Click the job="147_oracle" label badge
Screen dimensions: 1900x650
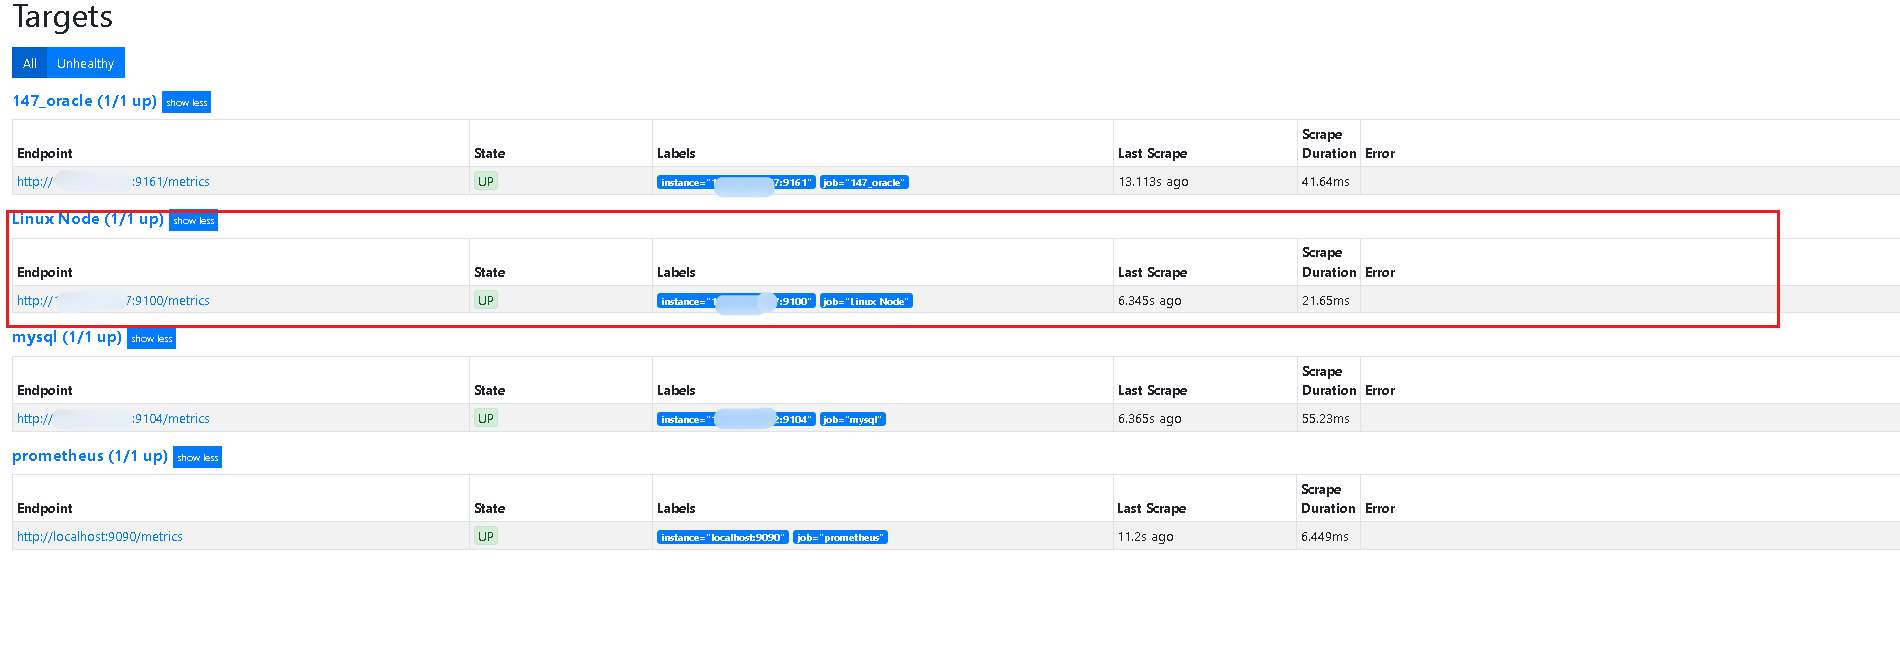click(864, 183)
